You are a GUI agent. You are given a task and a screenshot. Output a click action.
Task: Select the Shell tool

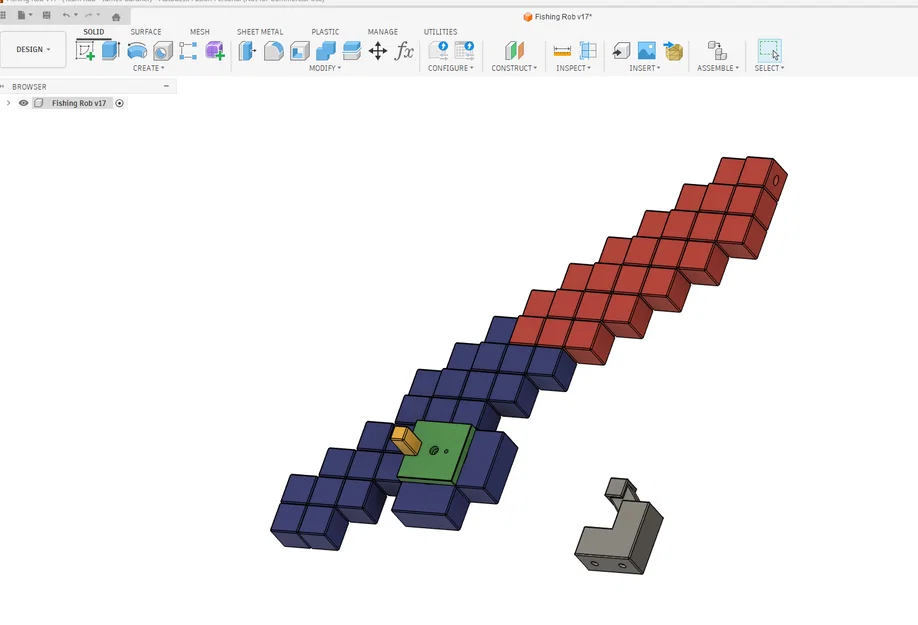coord(300,51)
